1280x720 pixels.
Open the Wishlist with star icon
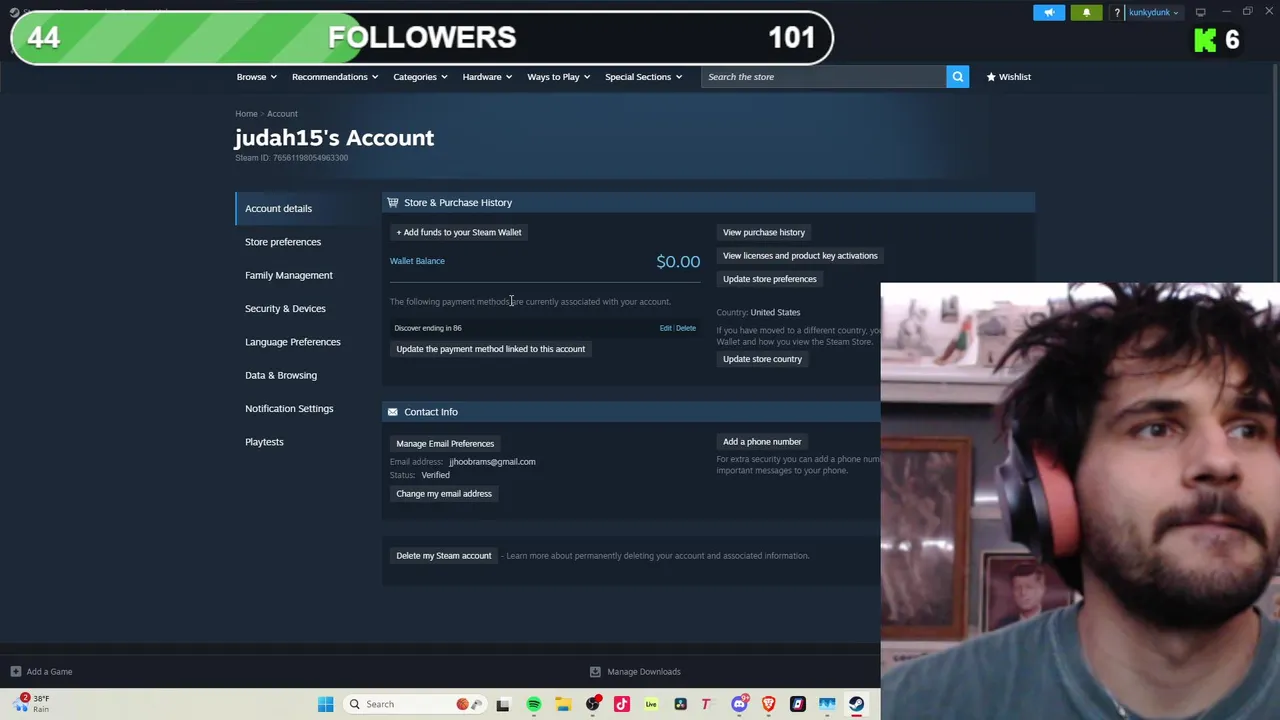tap(1008, 77)
